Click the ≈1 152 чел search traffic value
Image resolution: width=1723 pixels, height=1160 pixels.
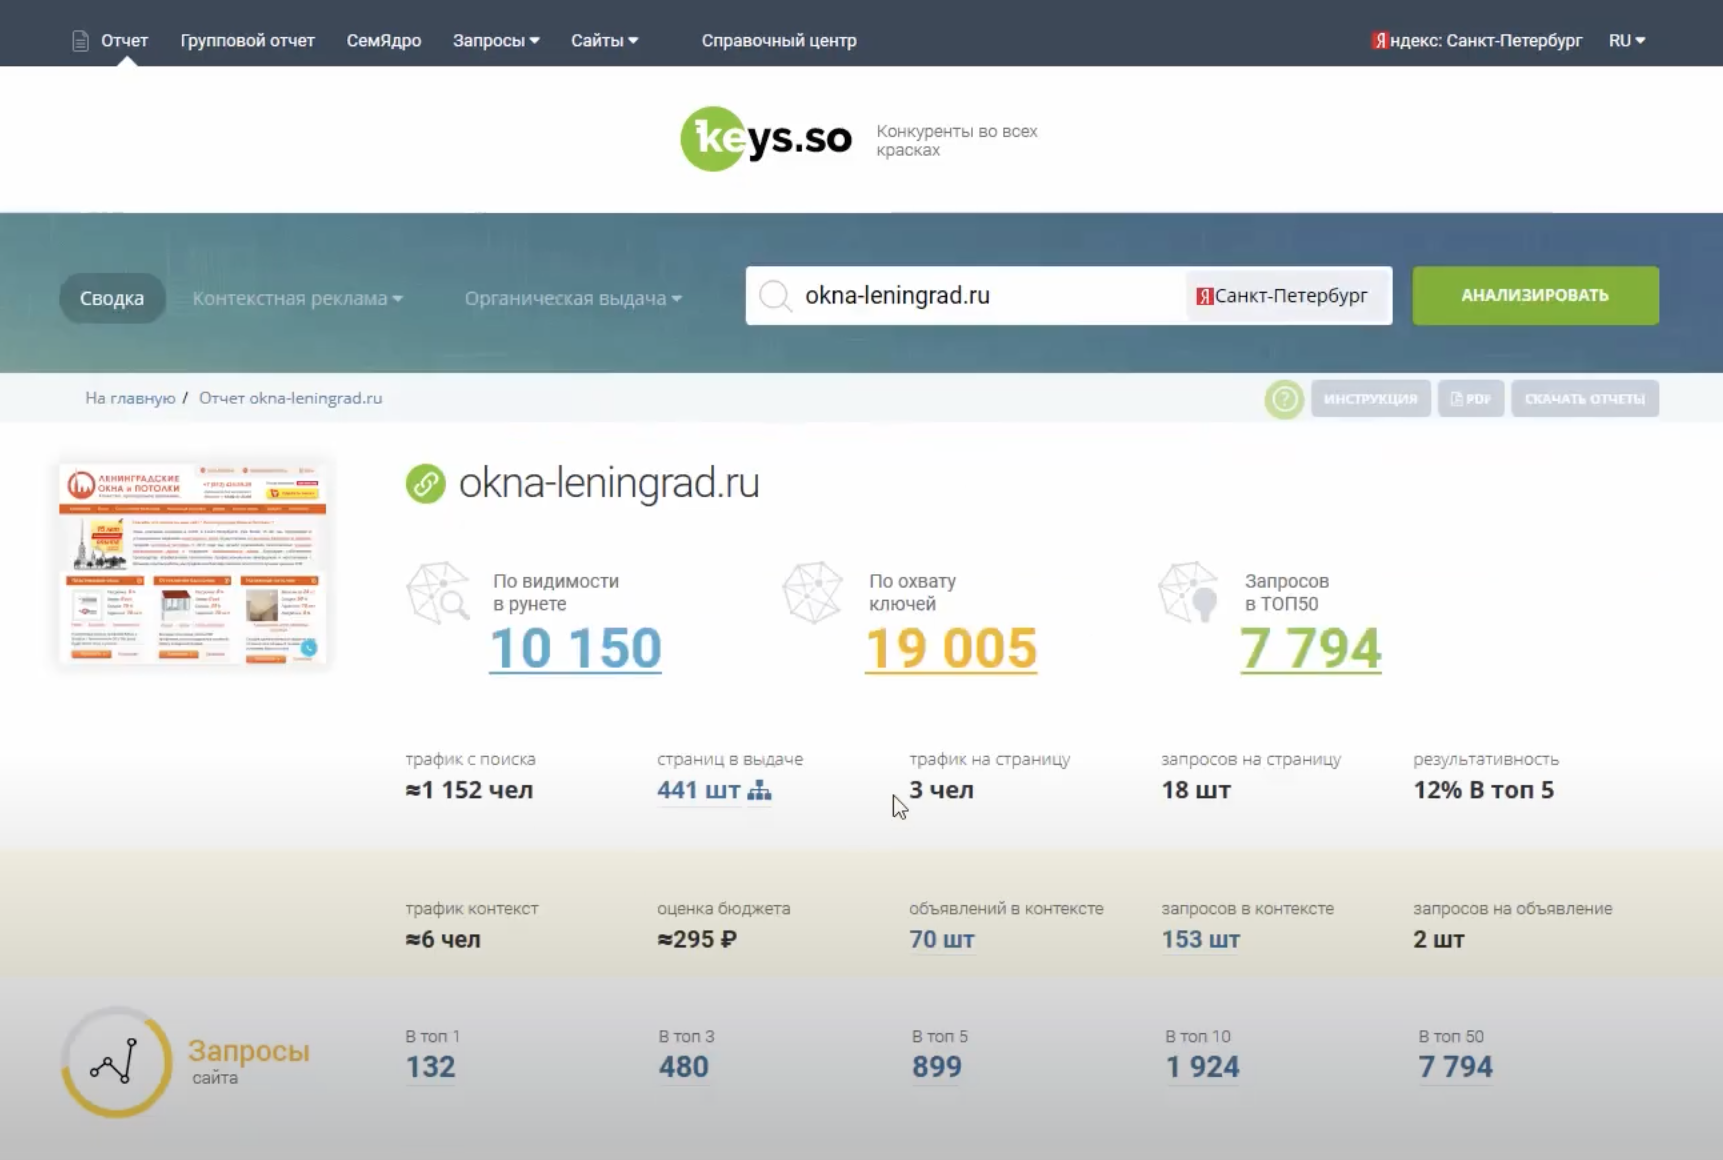pos(469,790)
